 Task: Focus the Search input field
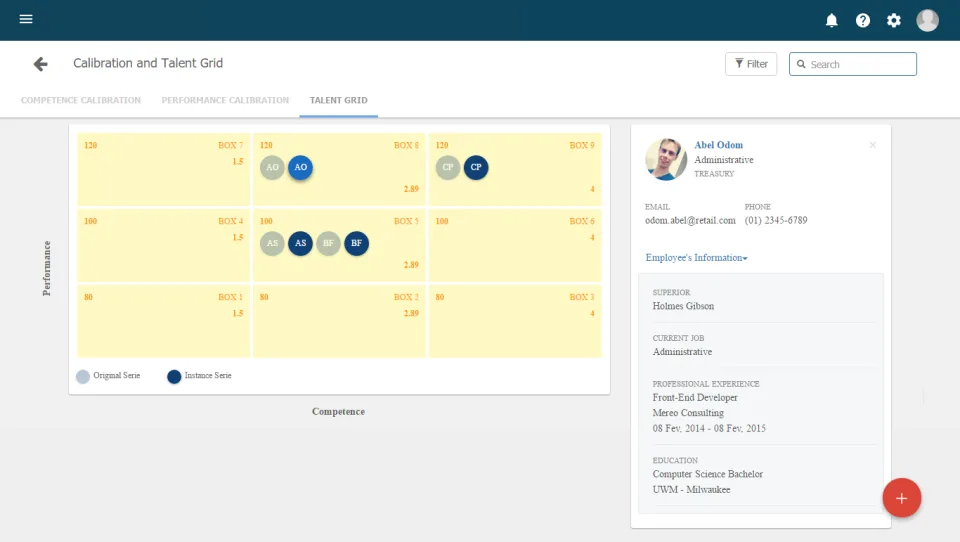pyautogui.click(x=852, y=64)
